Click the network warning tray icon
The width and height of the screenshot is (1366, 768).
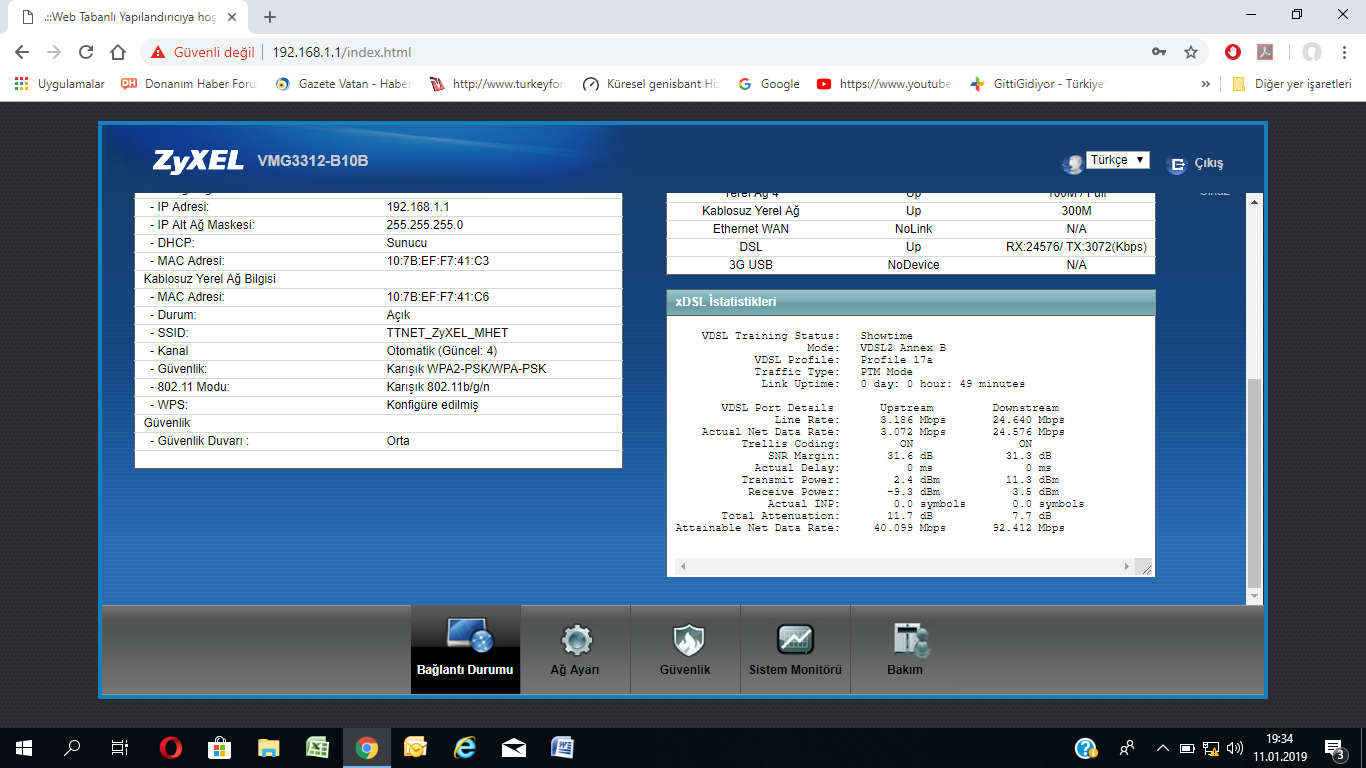point(1211,747)
